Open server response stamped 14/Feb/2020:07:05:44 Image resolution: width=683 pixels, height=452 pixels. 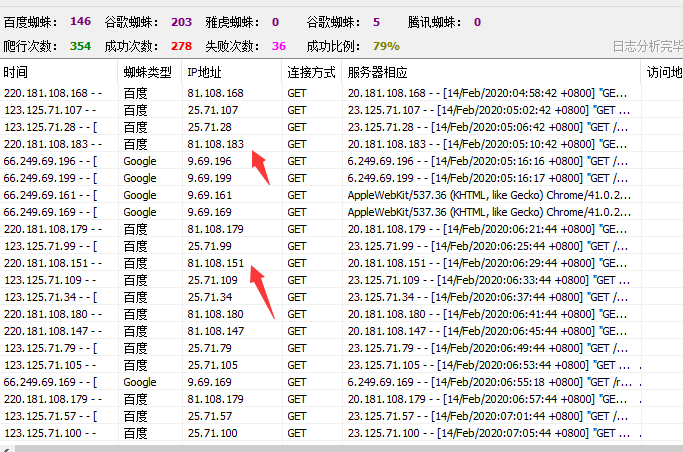[489, 433]
